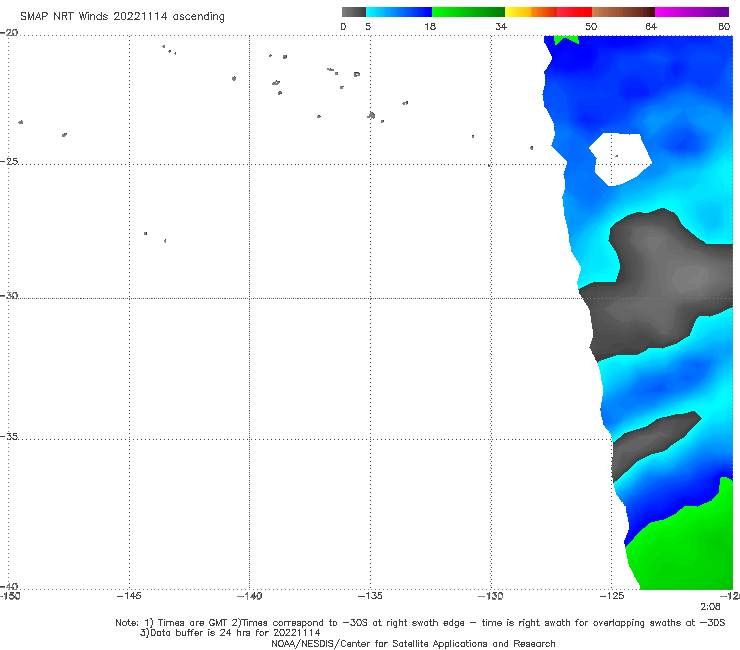Viewport: 740px width, 650px height.
Task: Click the longitude label '-125'
Action: [x=612, y=596]
